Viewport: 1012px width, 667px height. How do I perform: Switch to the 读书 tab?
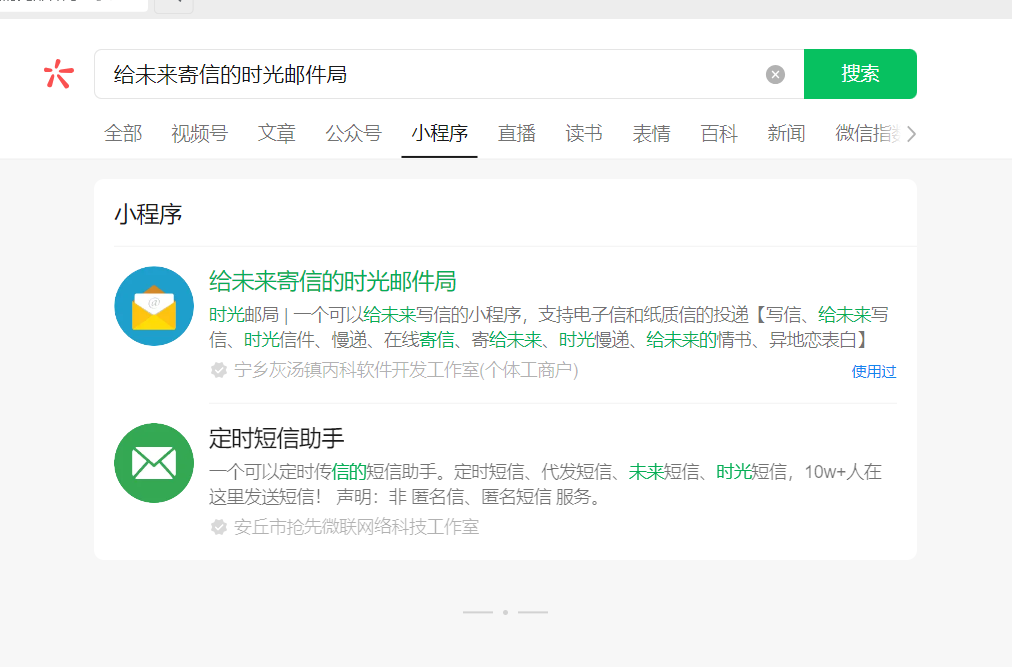coord(583,134)
